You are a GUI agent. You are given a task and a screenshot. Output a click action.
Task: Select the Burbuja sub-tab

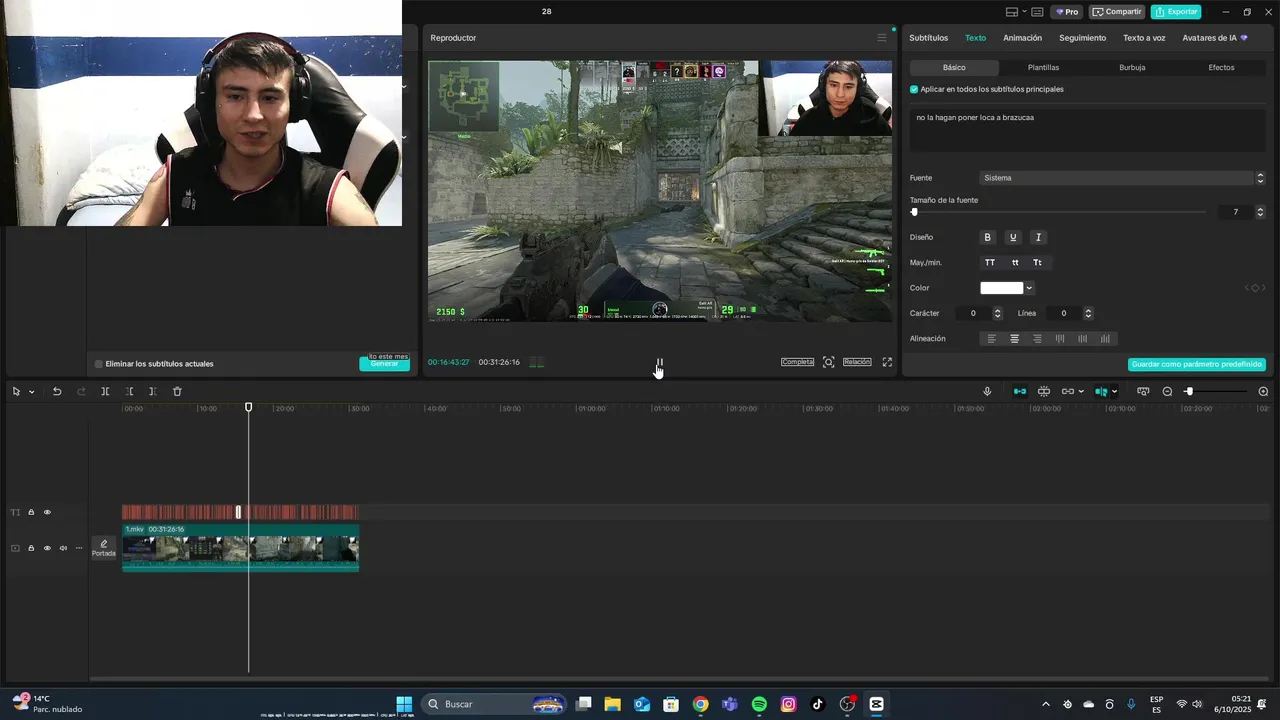[x=1132, y=67]
